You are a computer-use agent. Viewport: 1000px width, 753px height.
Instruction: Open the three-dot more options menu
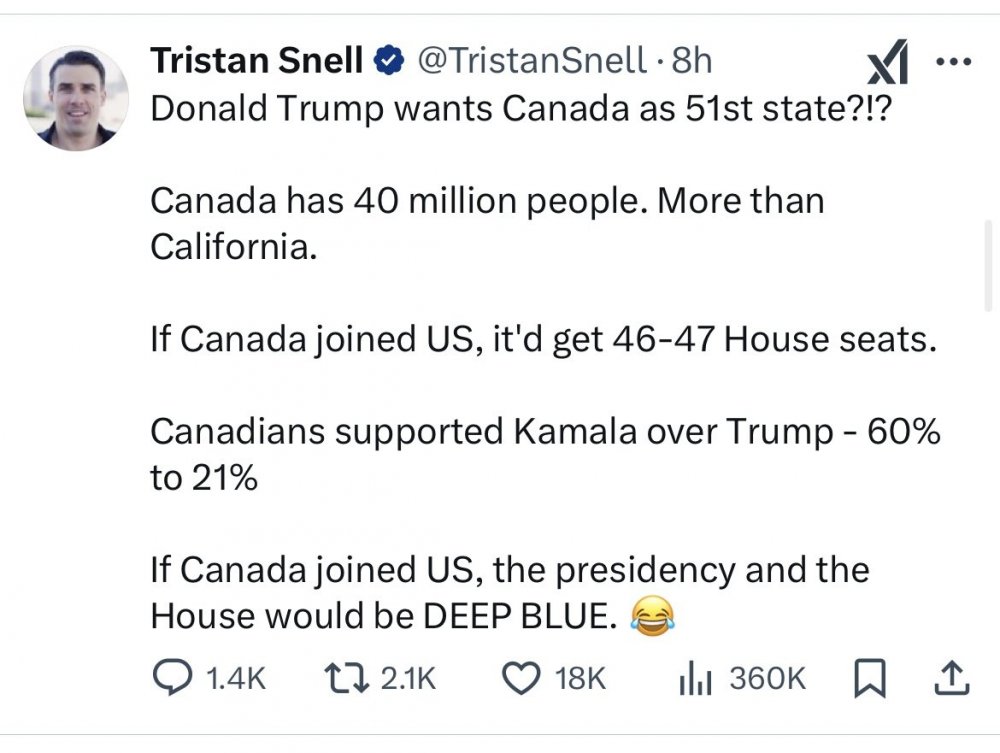951,60
